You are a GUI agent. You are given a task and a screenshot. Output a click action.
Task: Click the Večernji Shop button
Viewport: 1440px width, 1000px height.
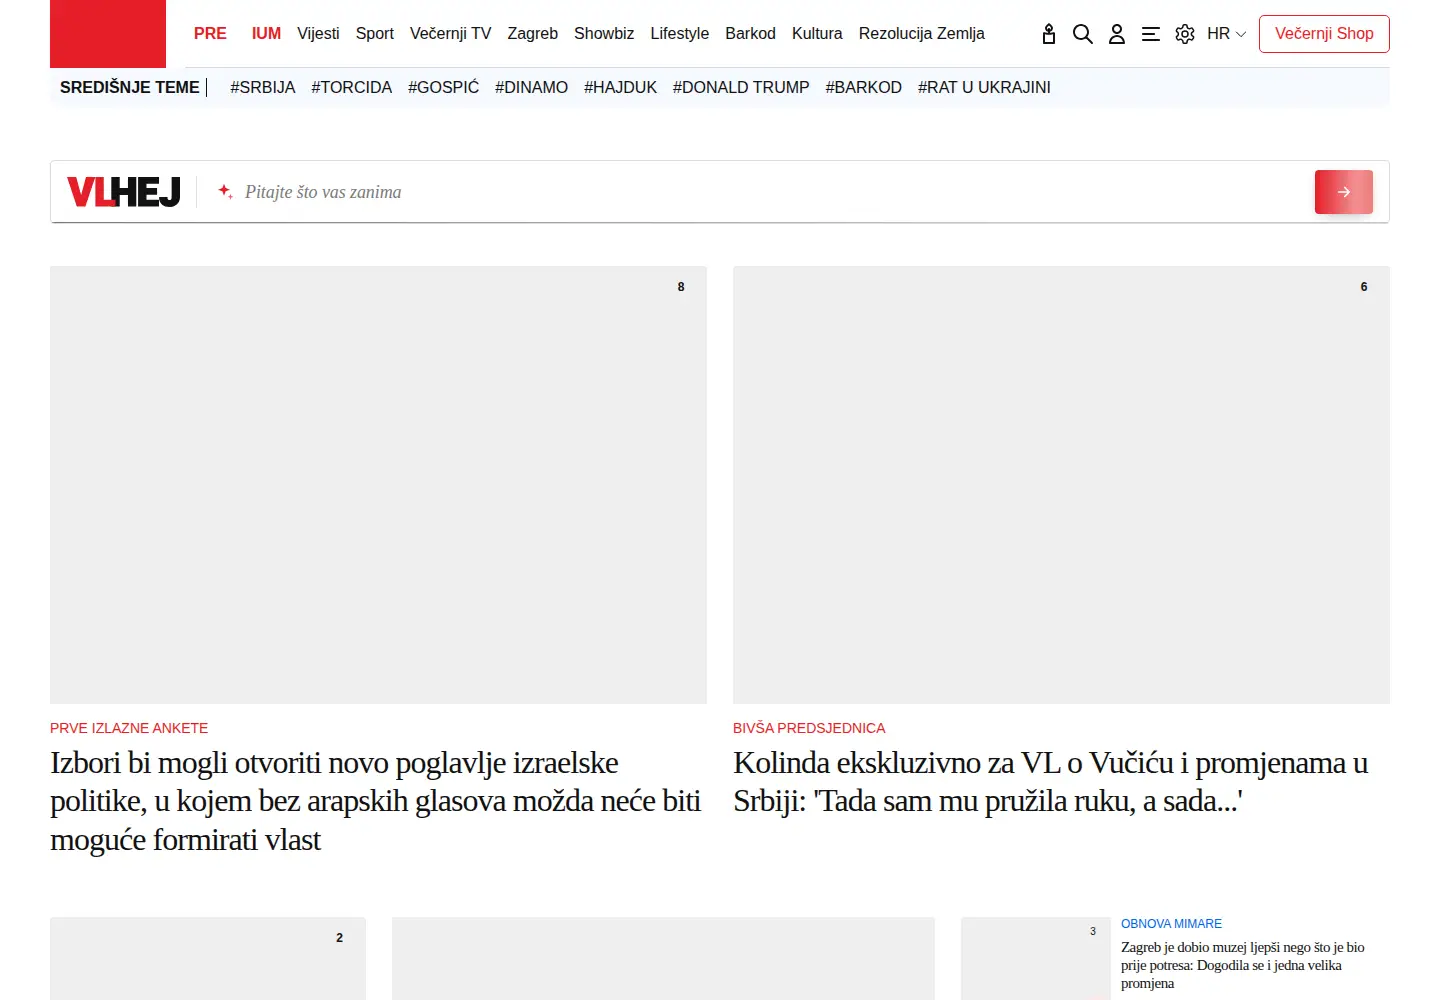[x=1324, y=34]
